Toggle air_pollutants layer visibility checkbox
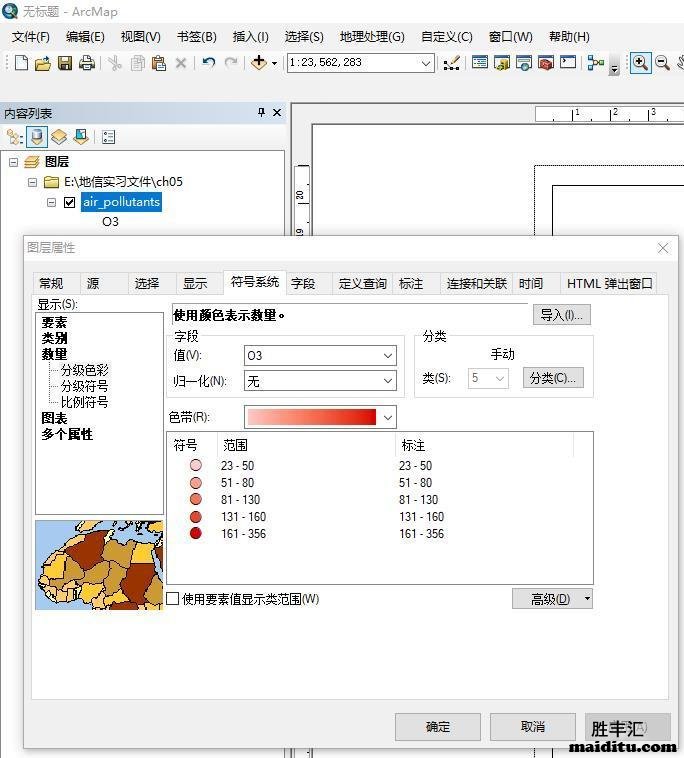Viewport: 684px width, 758px height. pos(69,203)
